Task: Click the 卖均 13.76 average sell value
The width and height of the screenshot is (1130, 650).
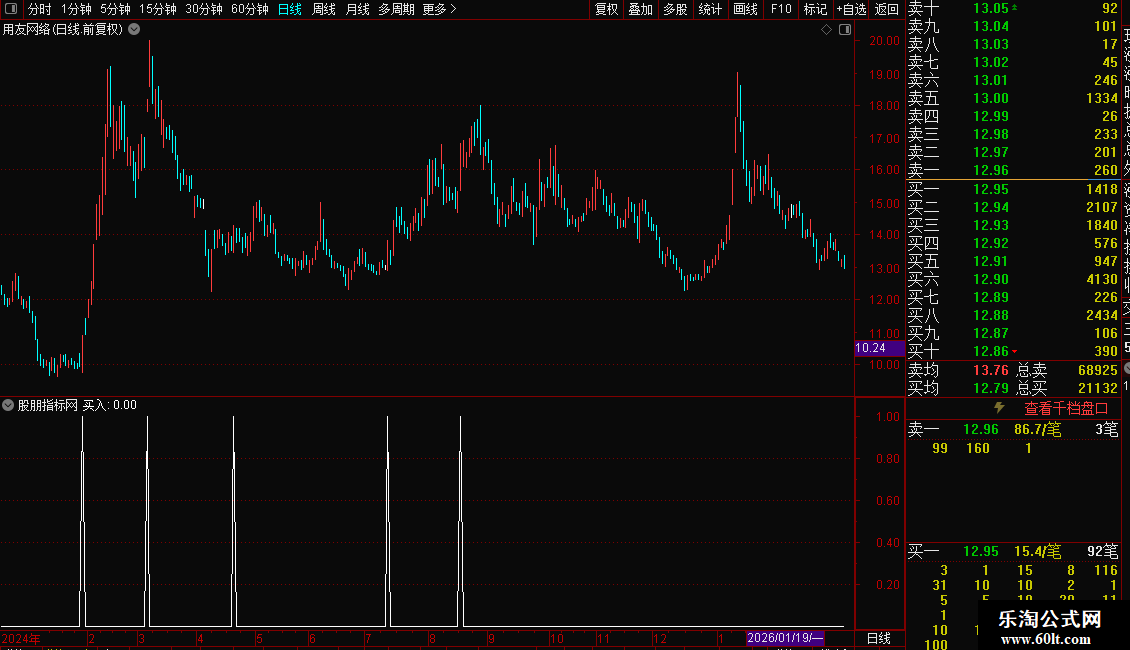Action: (x=991, y=370)
